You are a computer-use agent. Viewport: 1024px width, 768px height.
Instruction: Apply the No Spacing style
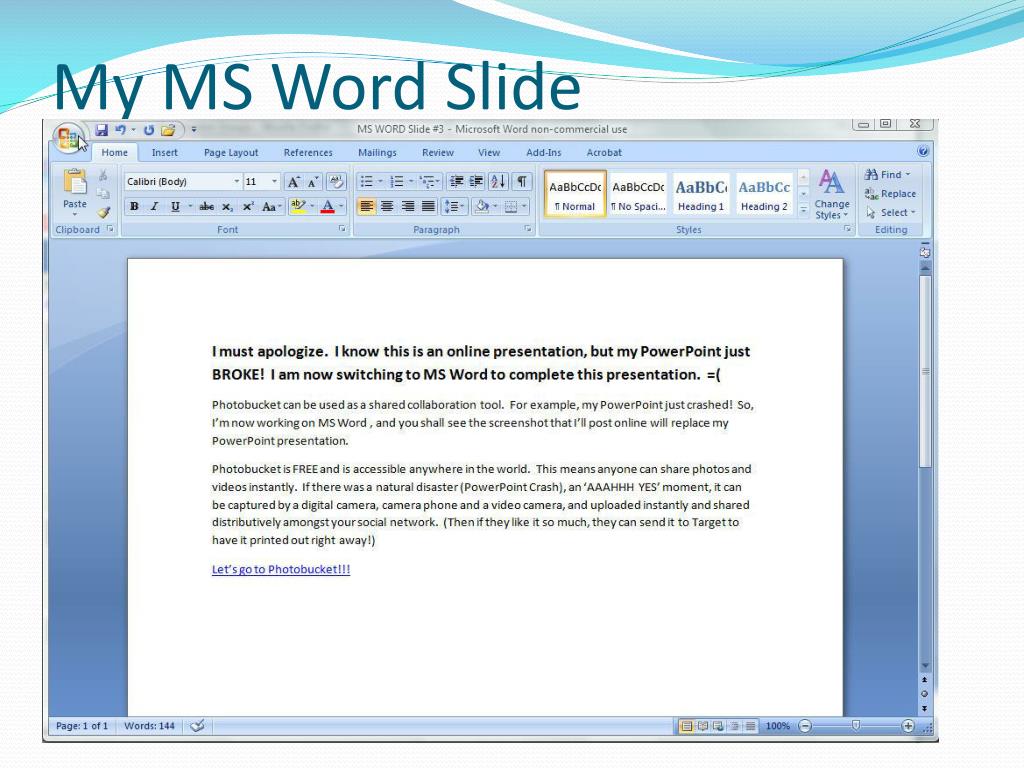(x=638, y=195)
